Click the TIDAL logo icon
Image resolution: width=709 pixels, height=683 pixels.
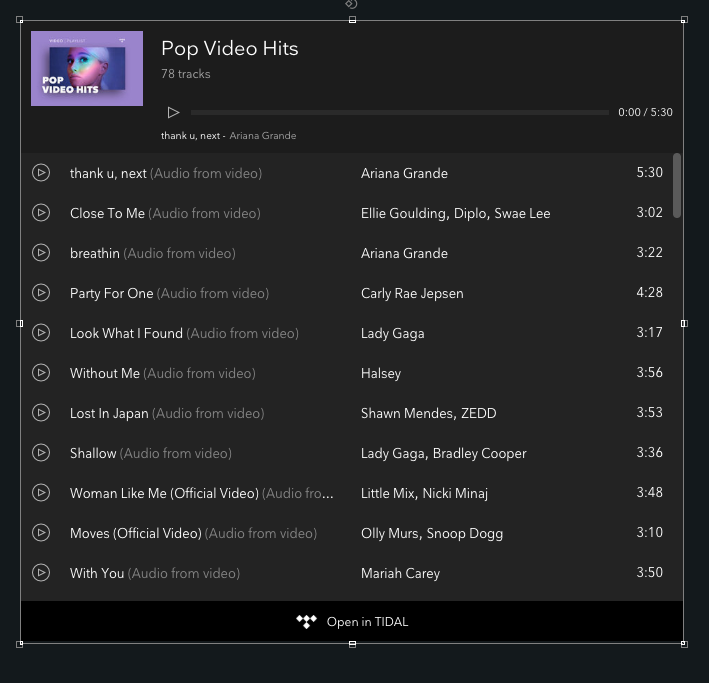[x=307, y=621]
